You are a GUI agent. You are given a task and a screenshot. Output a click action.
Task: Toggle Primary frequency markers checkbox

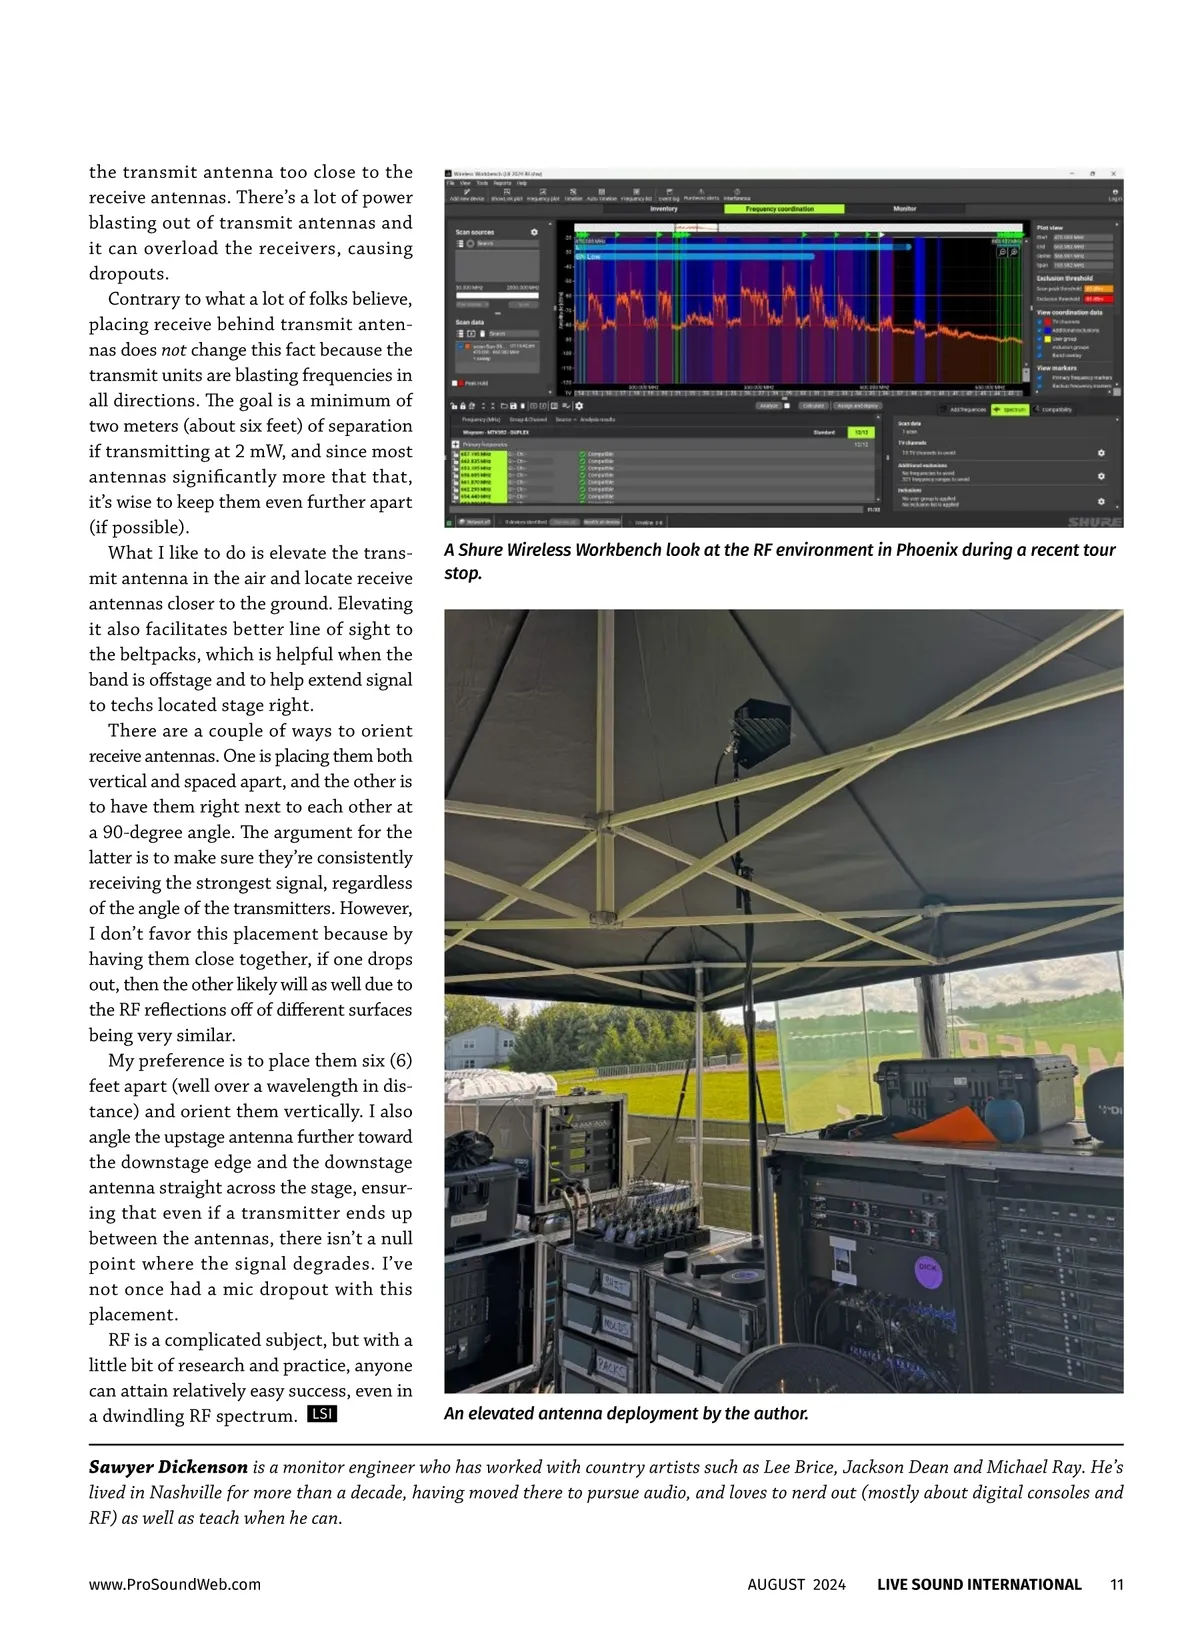[1040, 378]
